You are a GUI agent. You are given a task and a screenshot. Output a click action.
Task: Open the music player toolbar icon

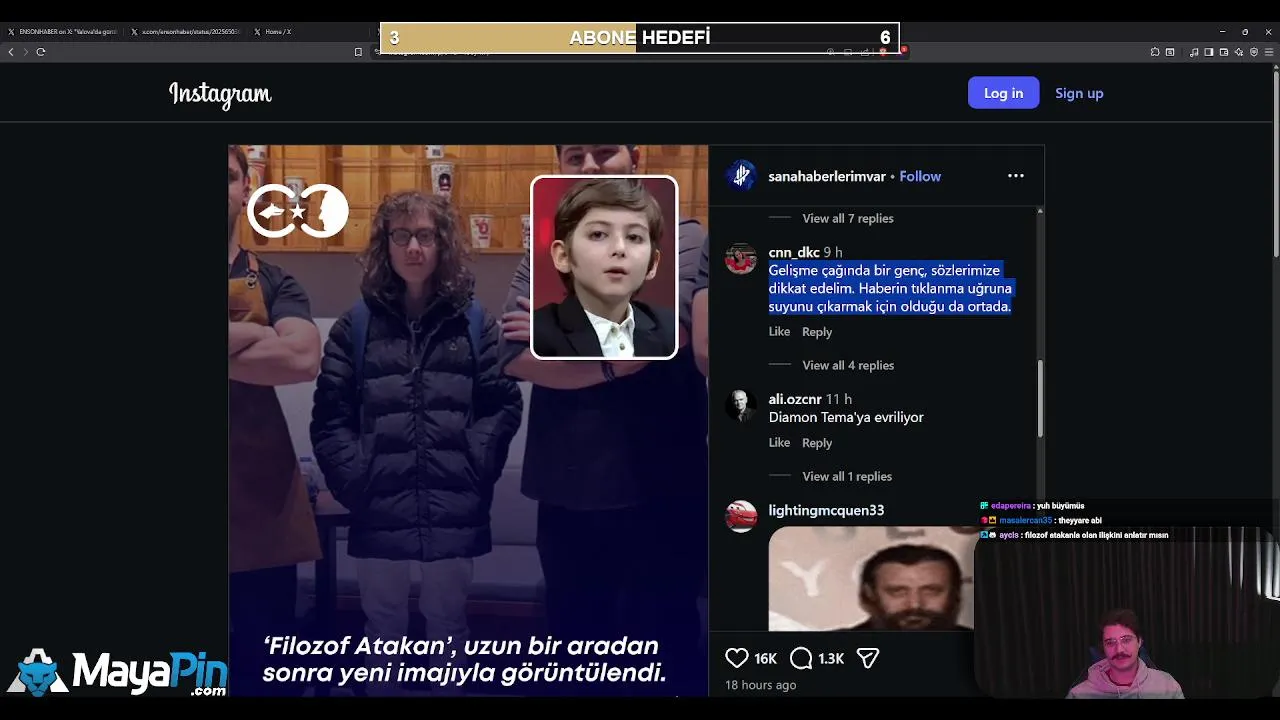point(1194,52)
